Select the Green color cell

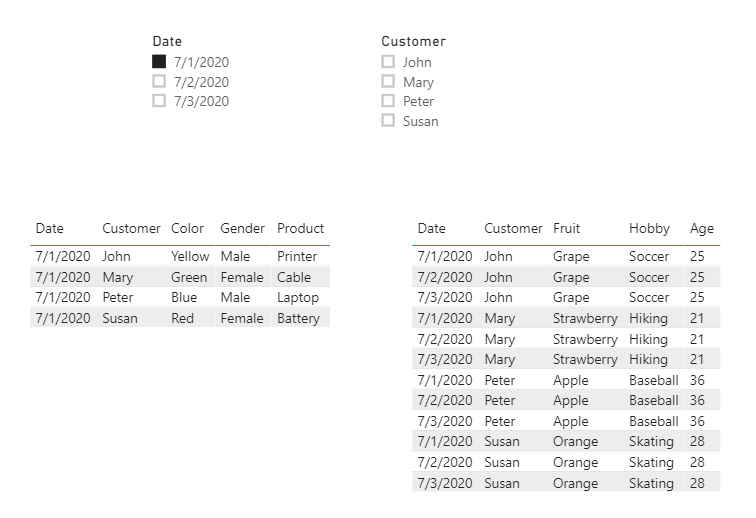tap(189, 277)
